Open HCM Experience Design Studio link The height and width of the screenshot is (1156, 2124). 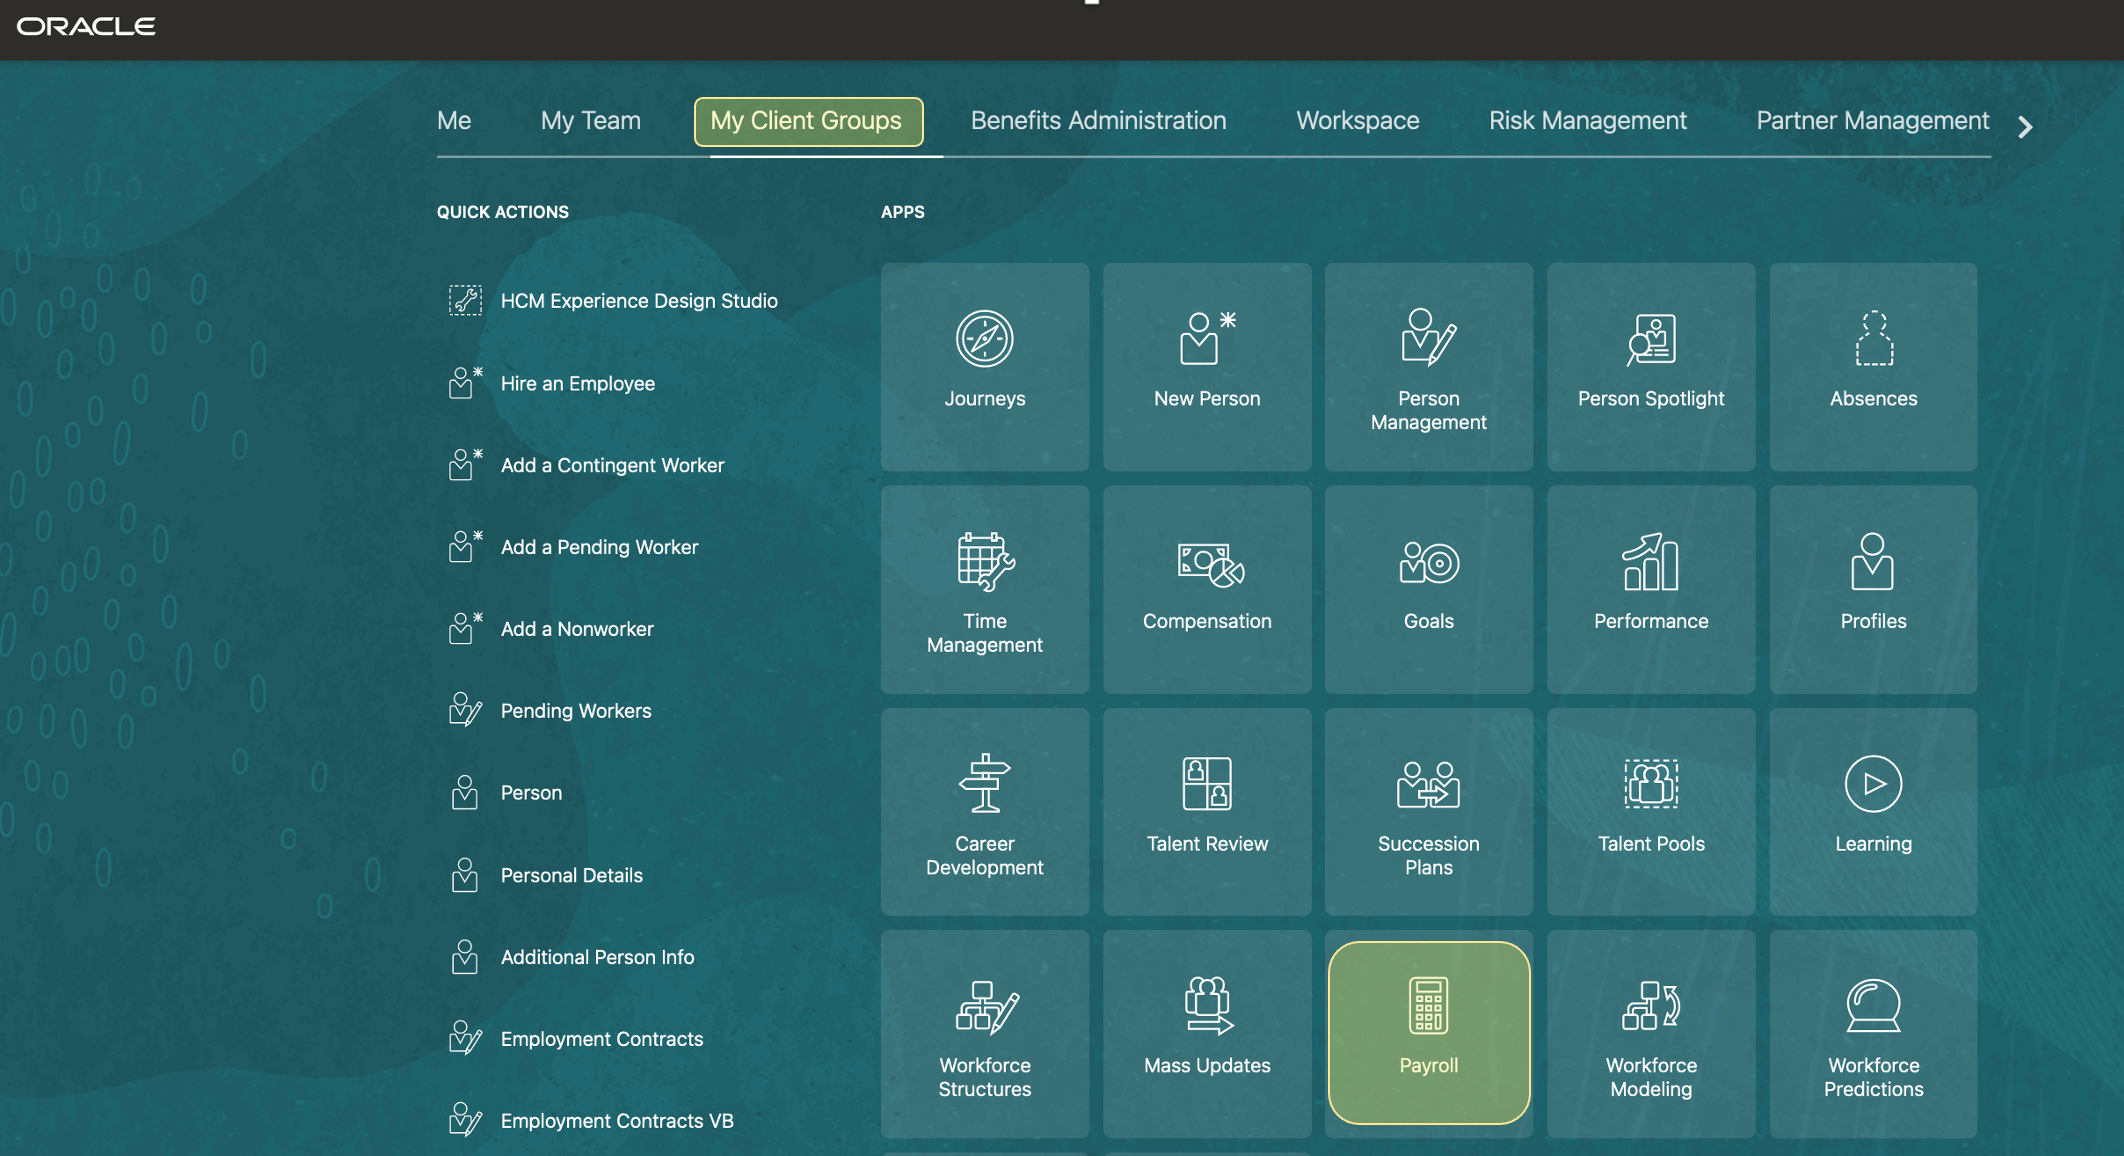click(x=638, y=301)
